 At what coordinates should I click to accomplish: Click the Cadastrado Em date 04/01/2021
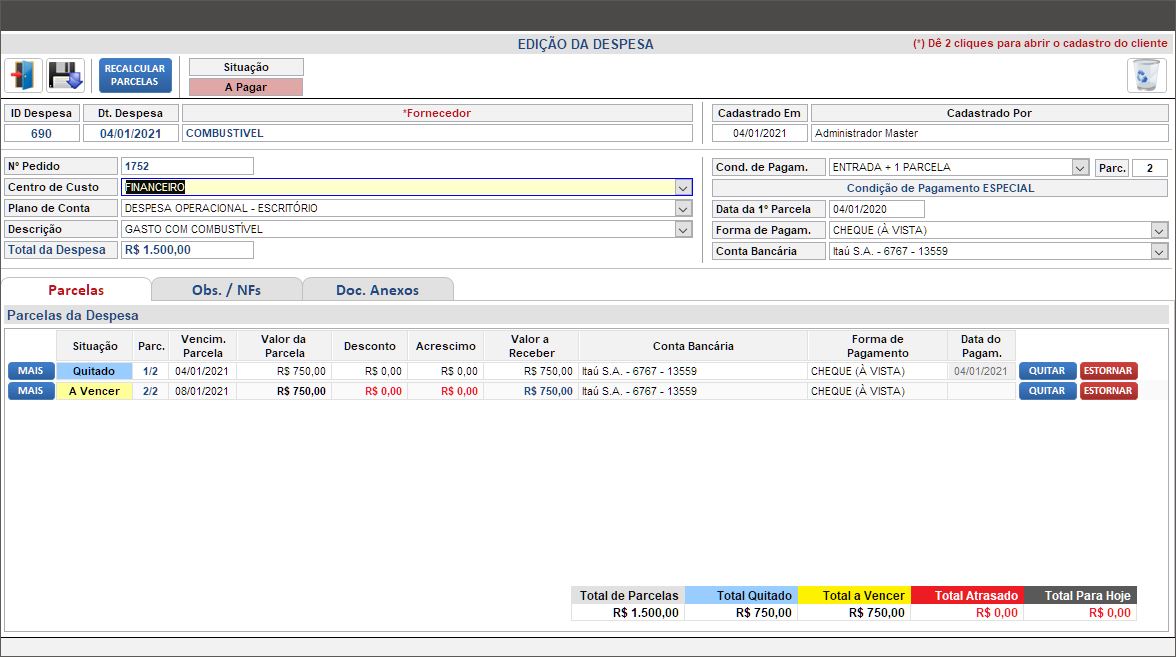pos(760,134)
